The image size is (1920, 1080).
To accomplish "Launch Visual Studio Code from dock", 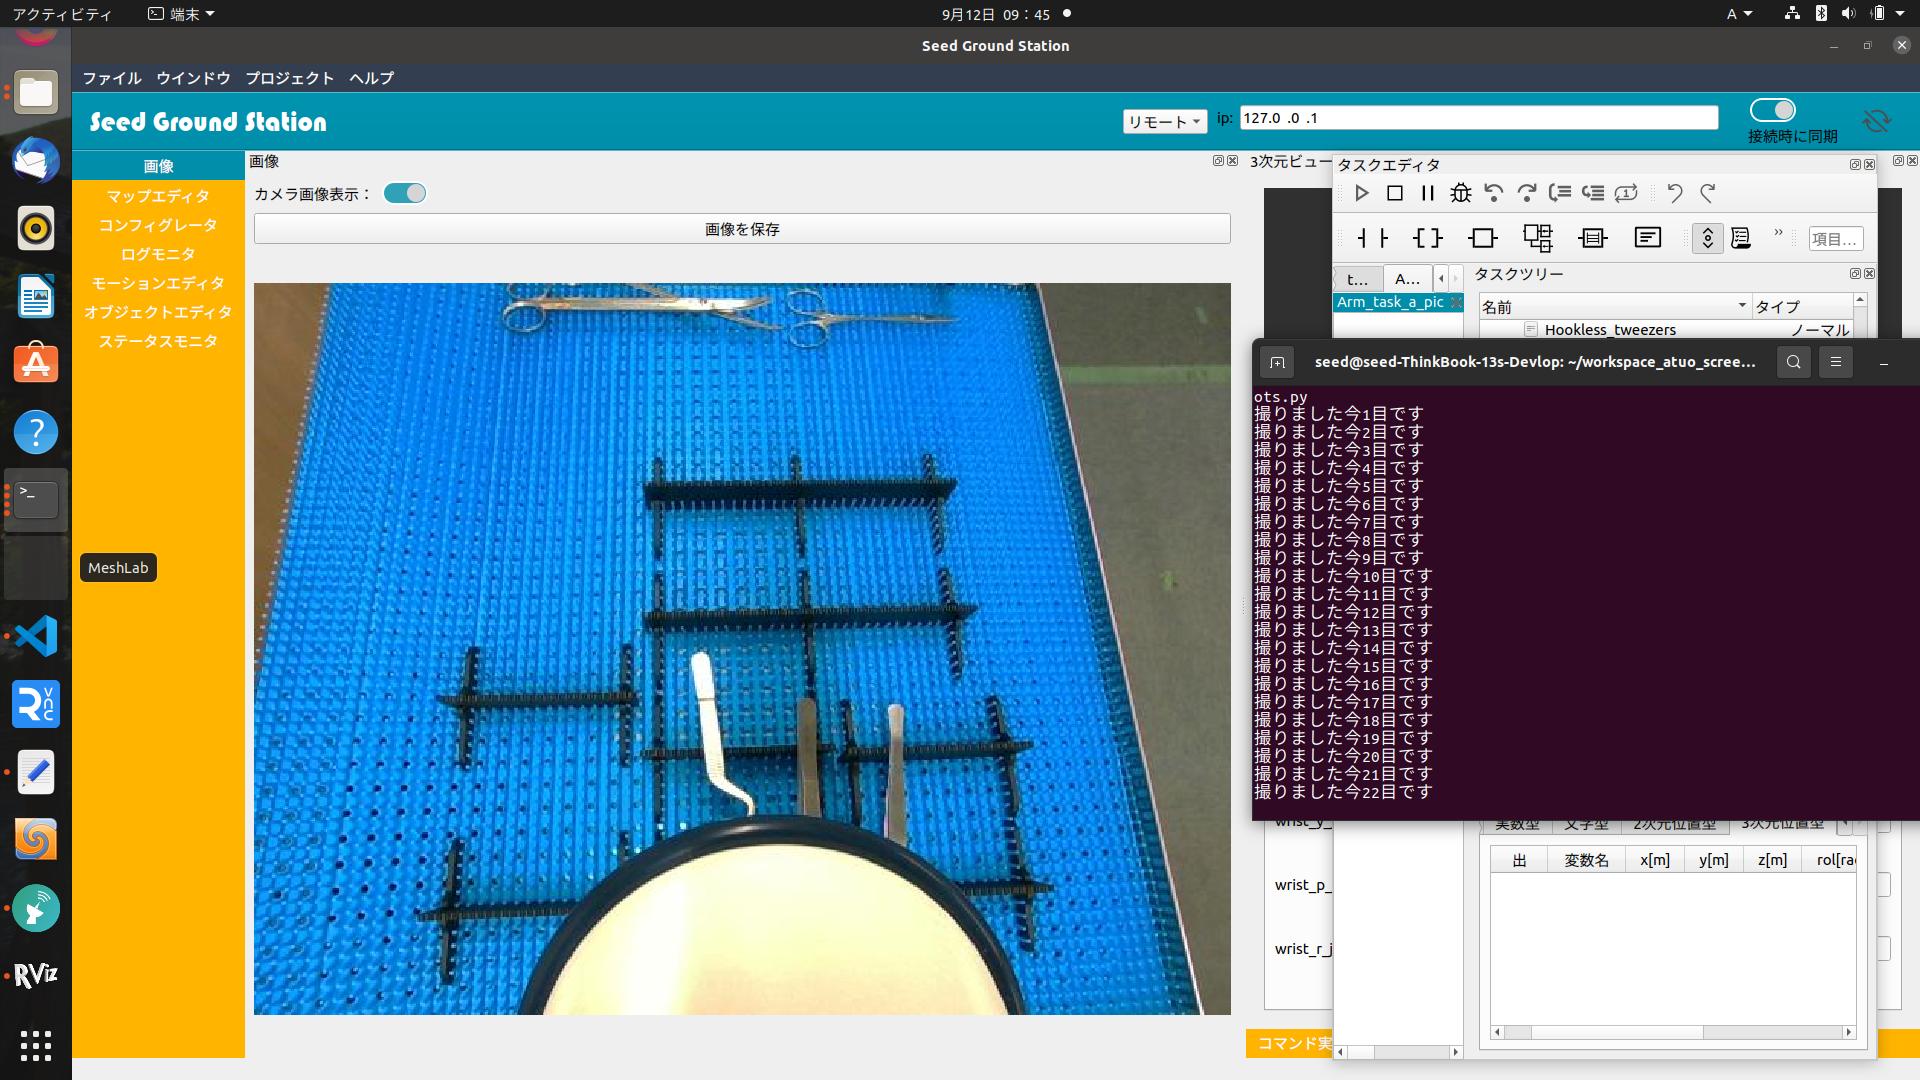I will tap(36, 636).
